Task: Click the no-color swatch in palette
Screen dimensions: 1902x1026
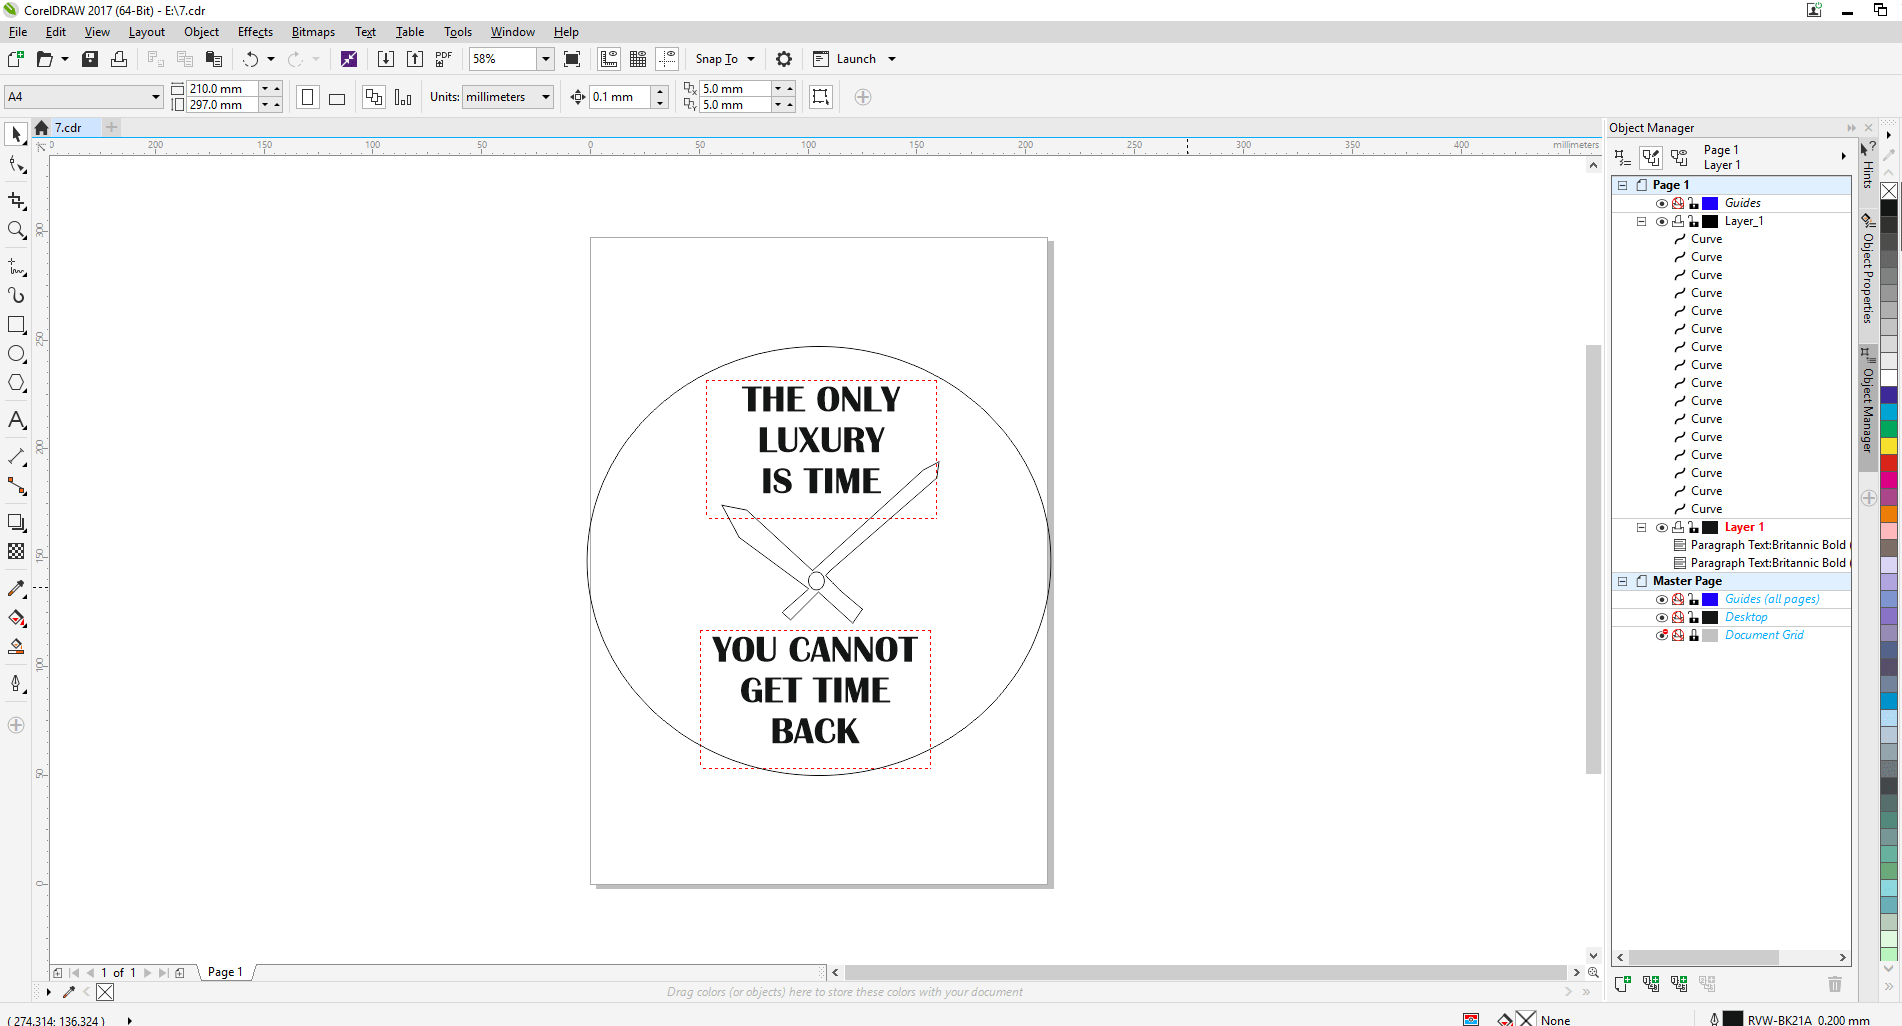Action: [1889, 190]
